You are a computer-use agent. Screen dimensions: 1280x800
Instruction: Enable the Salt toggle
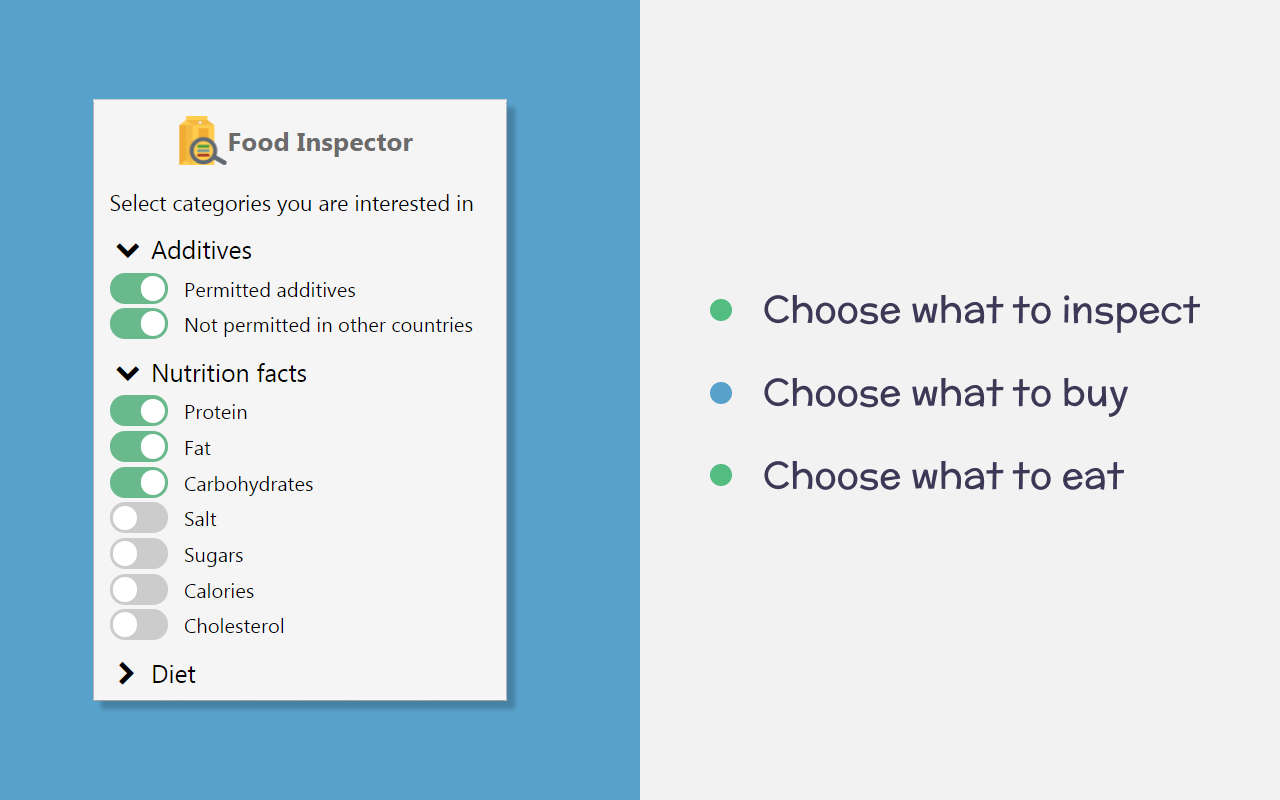[139, 518]
